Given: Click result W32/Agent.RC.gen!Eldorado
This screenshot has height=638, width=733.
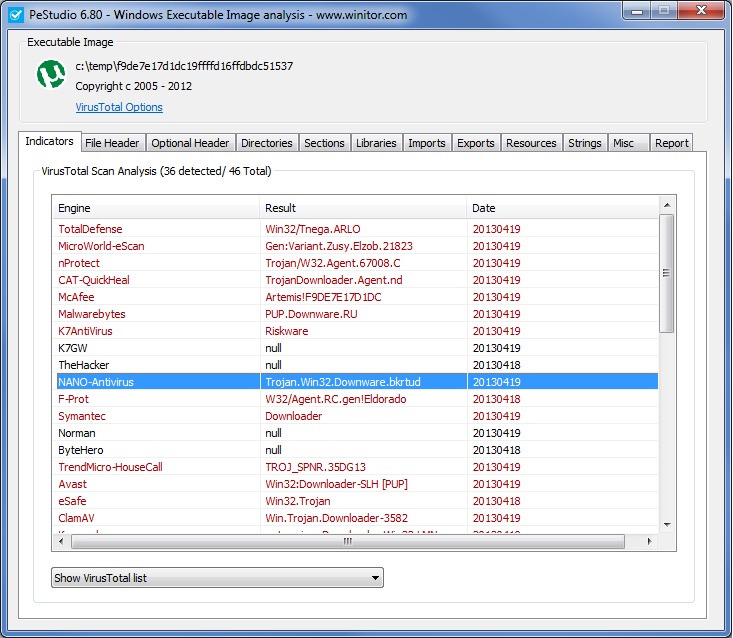Looking at the screenshot, I should click(336, 399).
